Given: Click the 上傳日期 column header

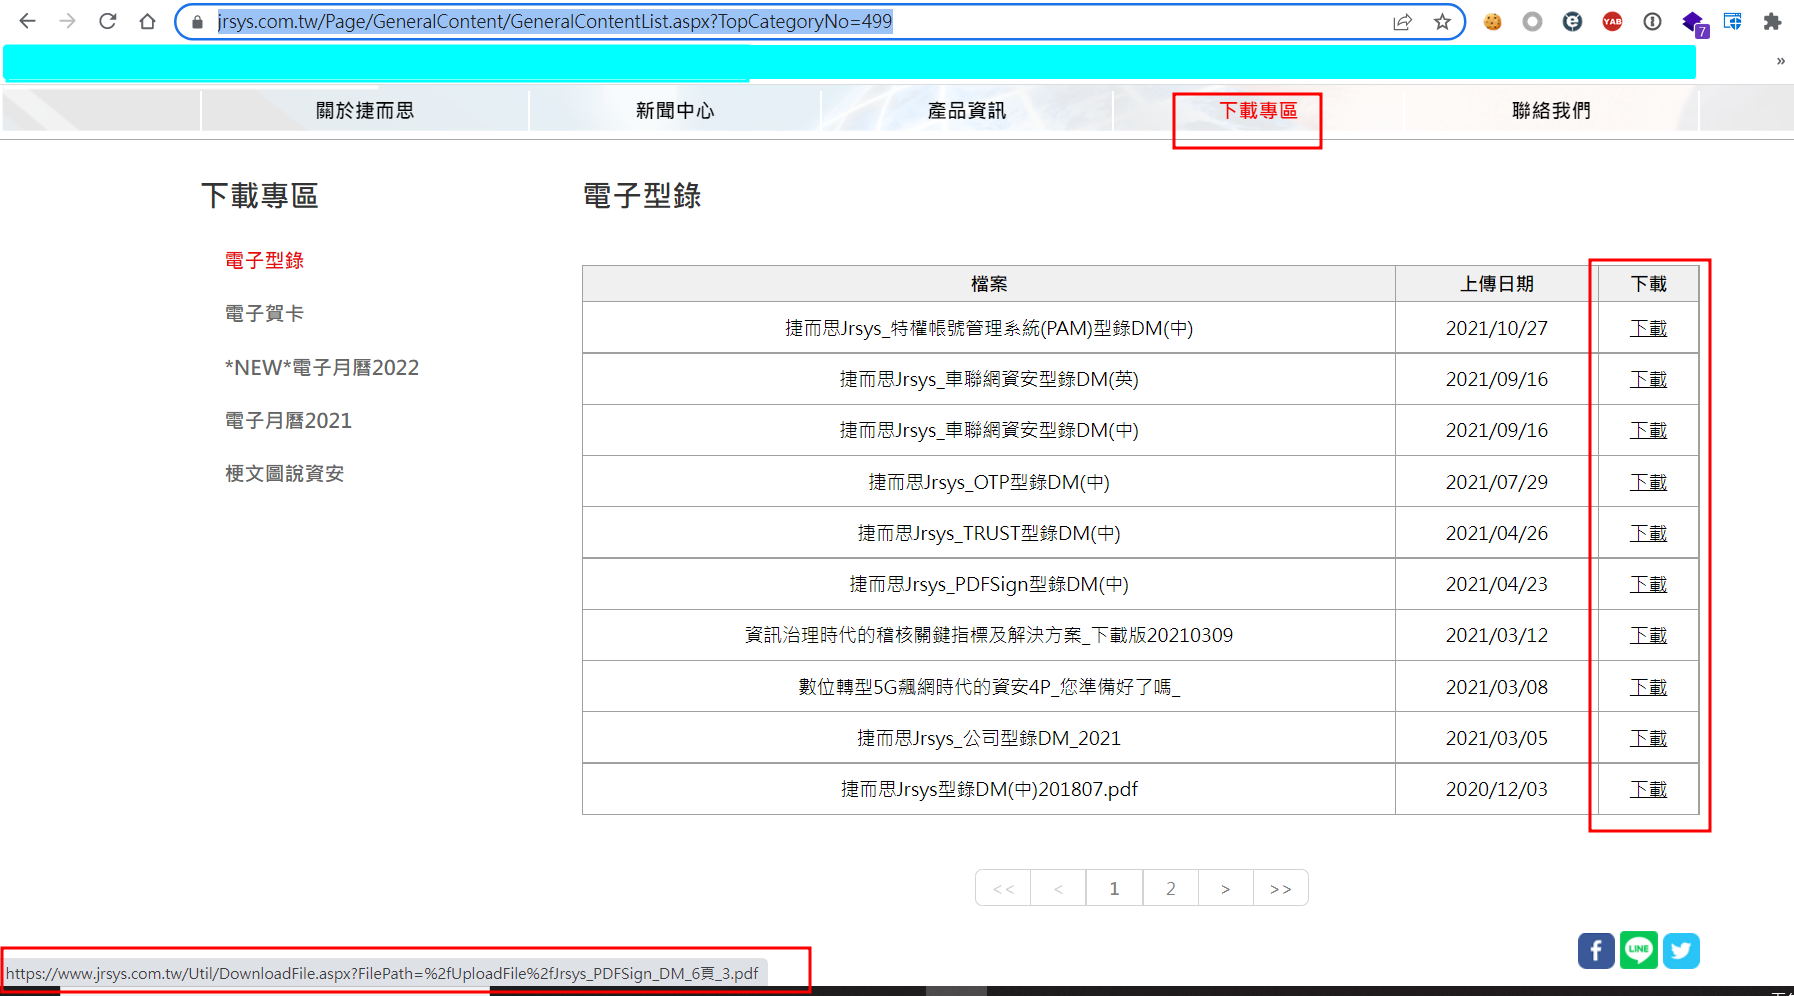Looking at the screenshot, I should pos(1496,284).
